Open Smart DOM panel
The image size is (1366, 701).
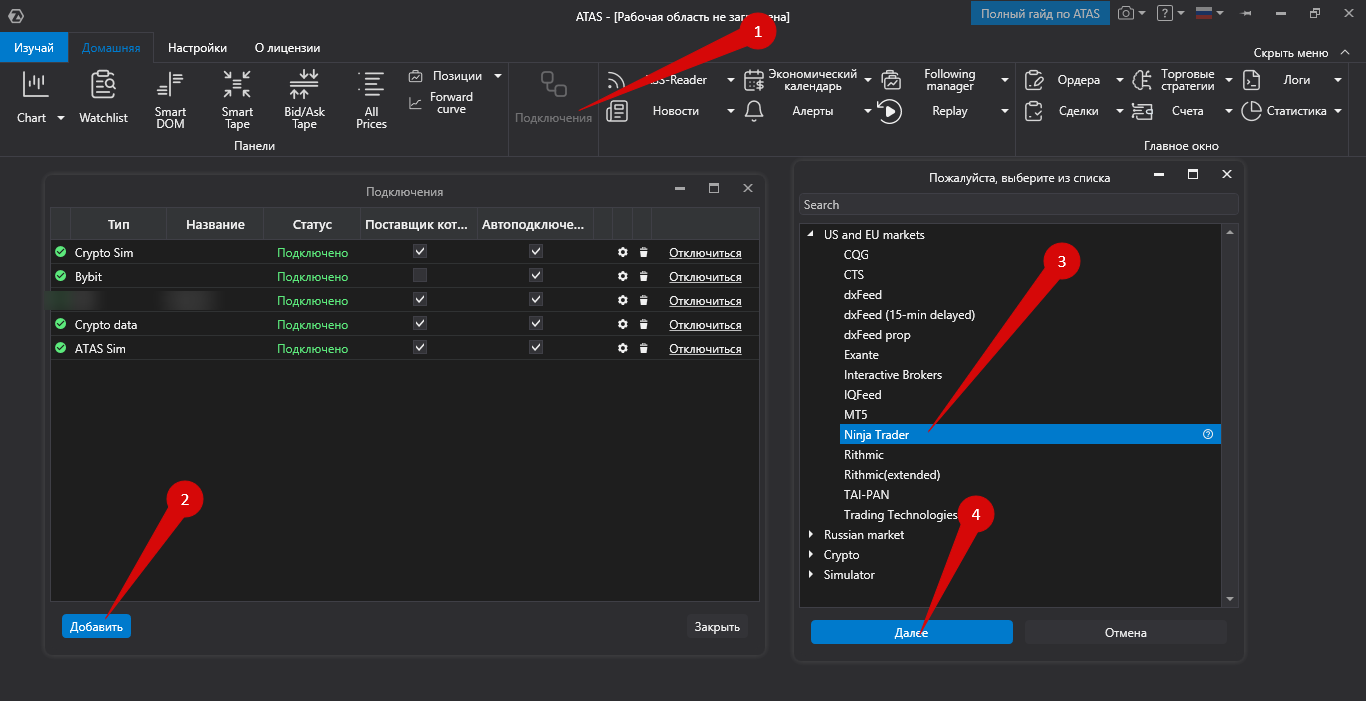coord(171,100)
